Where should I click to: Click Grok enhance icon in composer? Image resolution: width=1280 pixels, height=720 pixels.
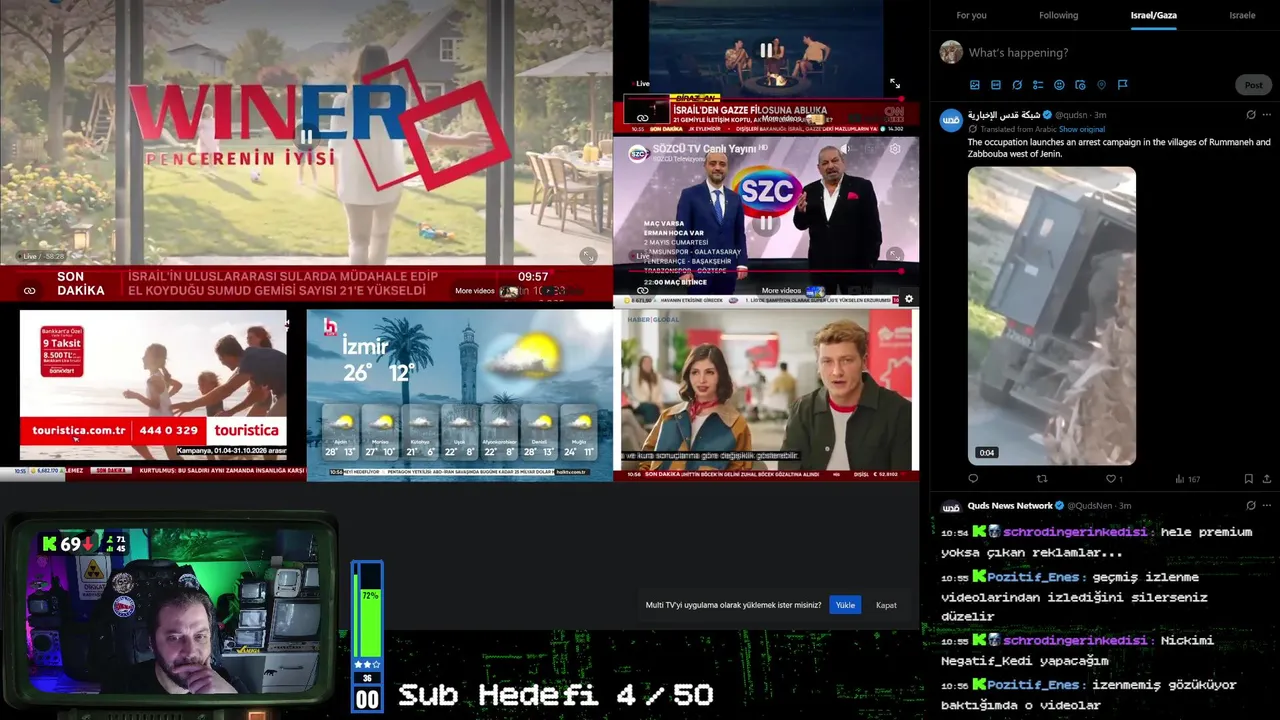coord(1017,85)
